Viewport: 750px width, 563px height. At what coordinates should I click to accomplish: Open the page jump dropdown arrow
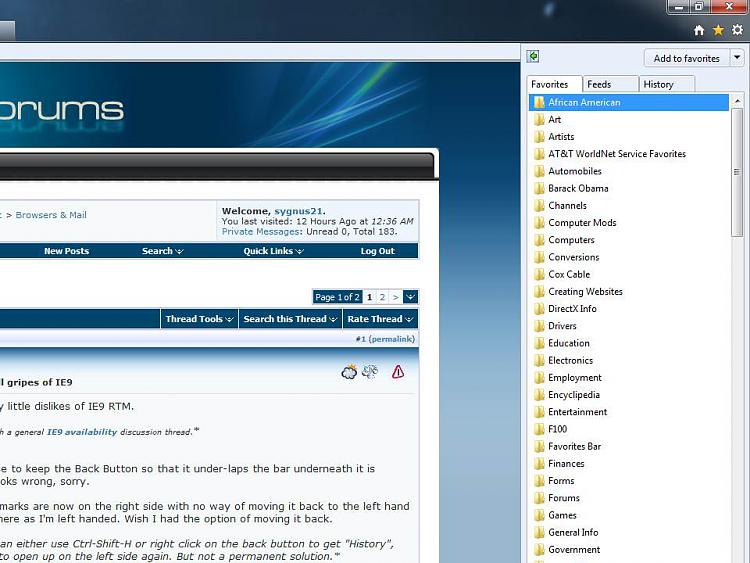pos(410,297)
